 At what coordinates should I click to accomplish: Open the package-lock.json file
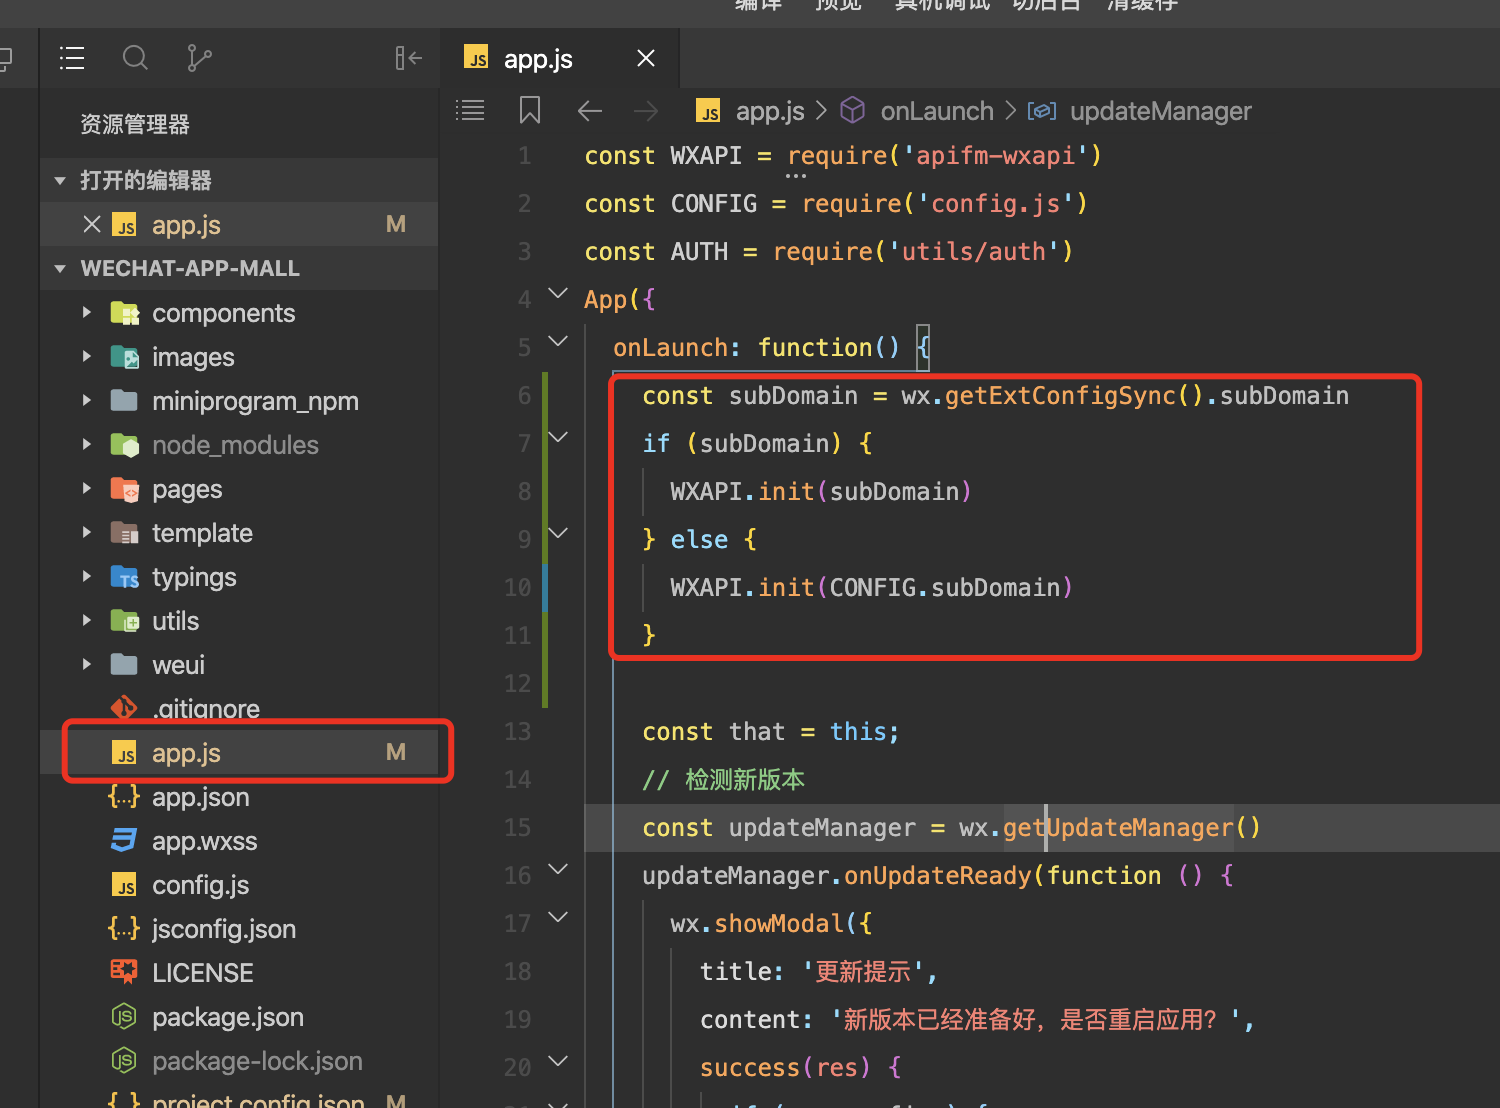(x=257, y=1061)
